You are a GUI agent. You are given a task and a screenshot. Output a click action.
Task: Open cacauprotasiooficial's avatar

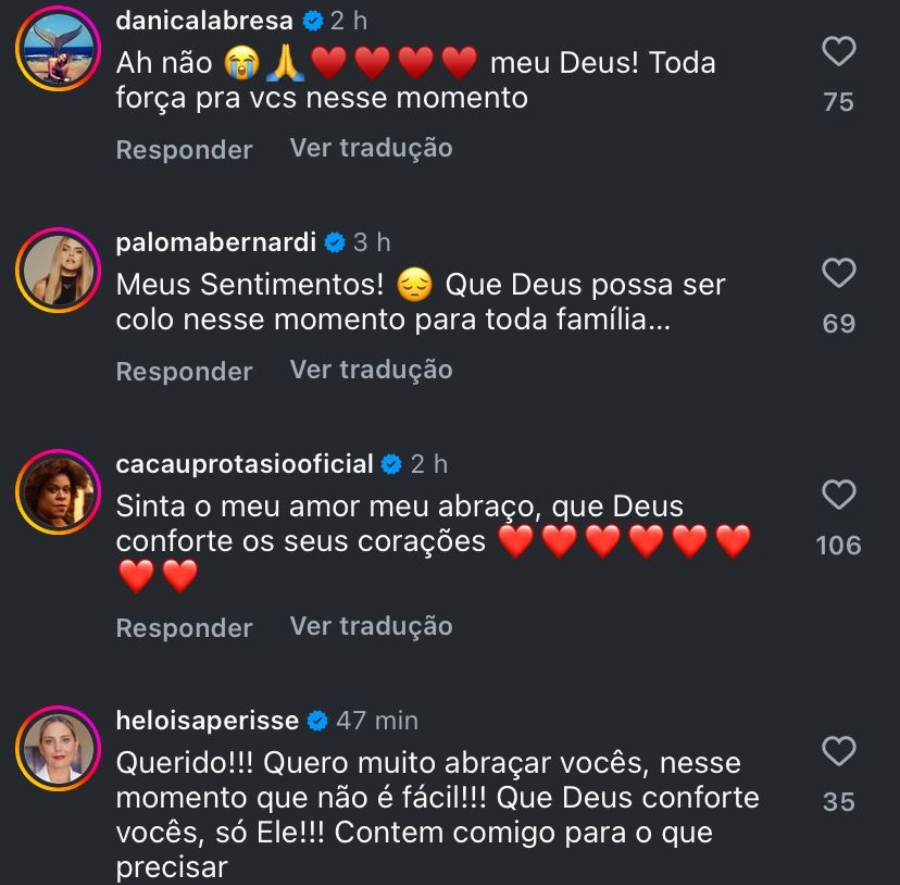pos(56,492)
